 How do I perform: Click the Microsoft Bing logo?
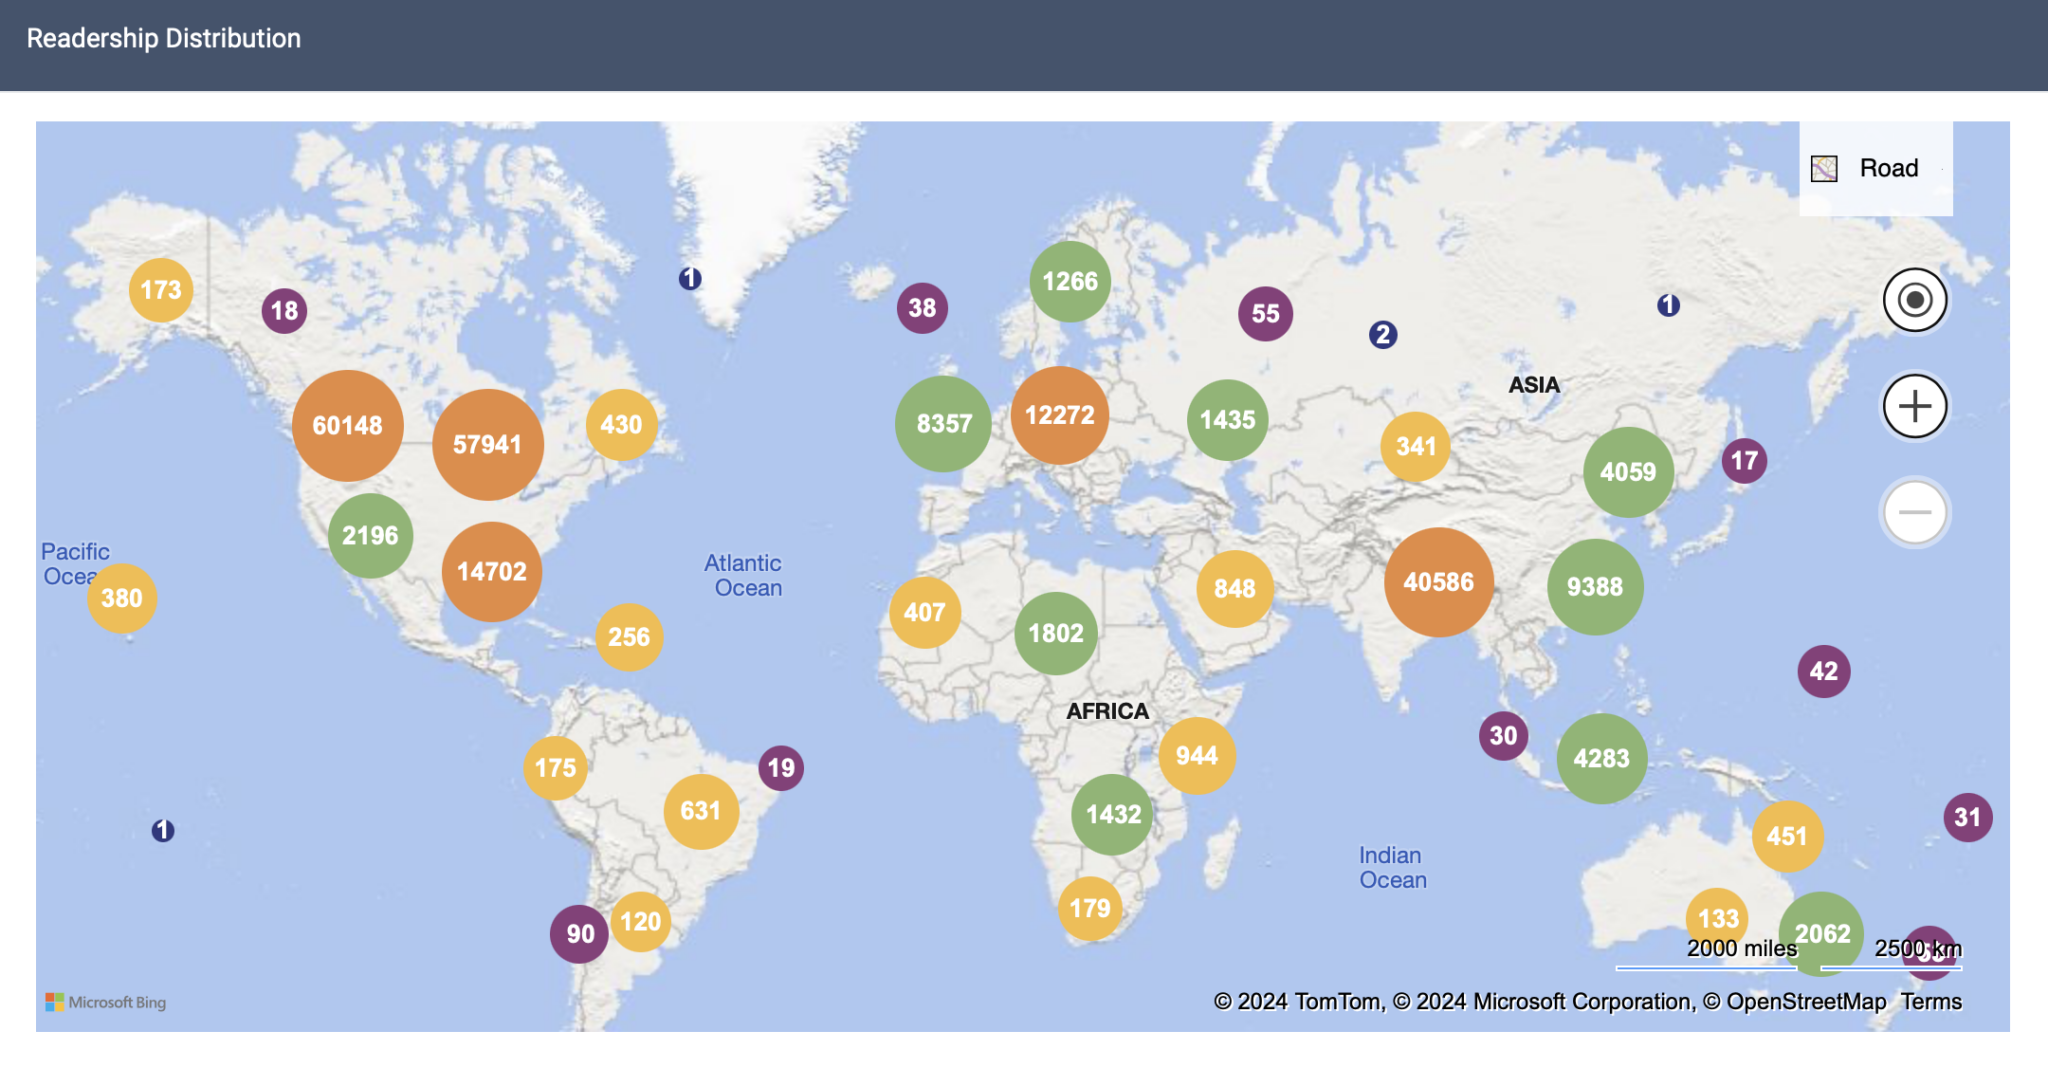coord(106,1002)
